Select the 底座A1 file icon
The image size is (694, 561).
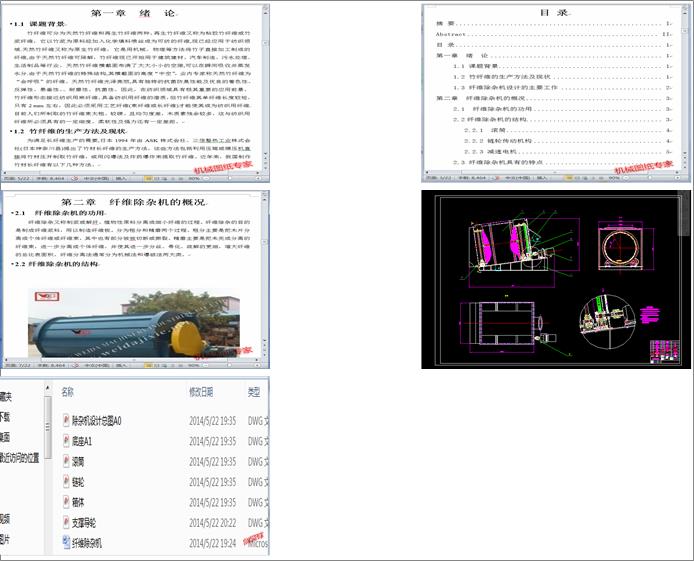coord(66,441)
